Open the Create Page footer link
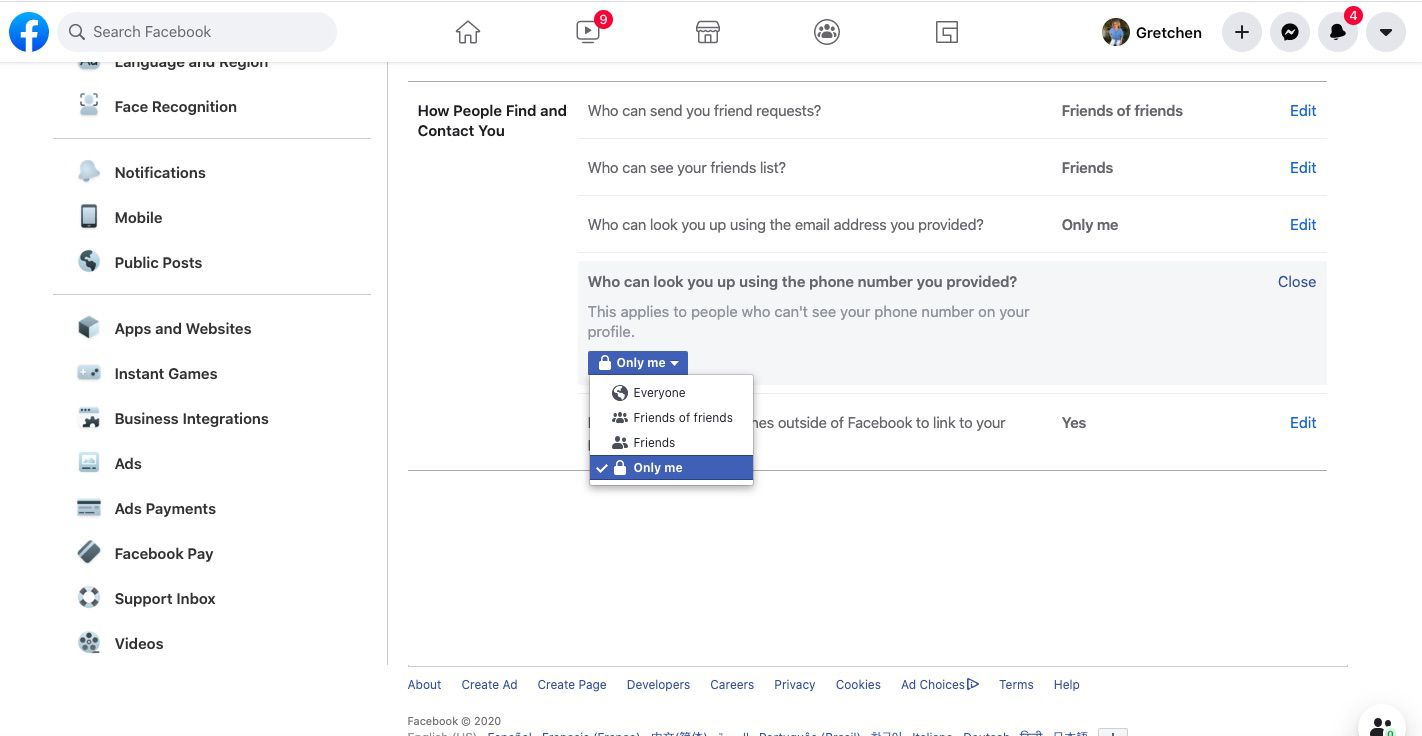 click(572, 685)
